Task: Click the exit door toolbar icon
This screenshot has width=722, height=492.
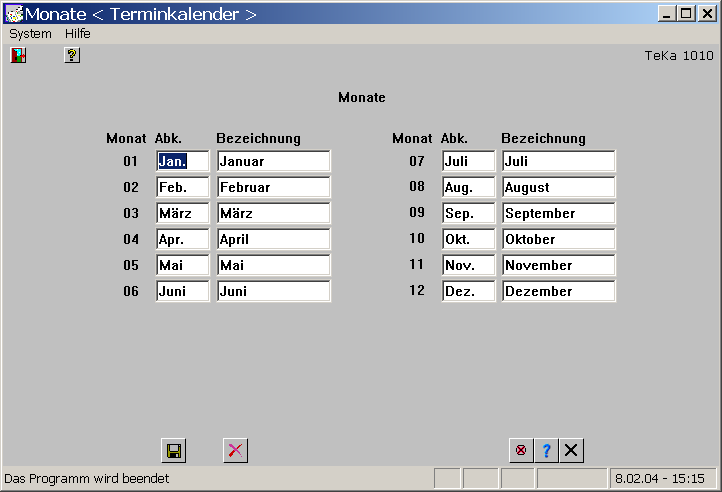Action: pyautogui.click(x=18, y=56)
